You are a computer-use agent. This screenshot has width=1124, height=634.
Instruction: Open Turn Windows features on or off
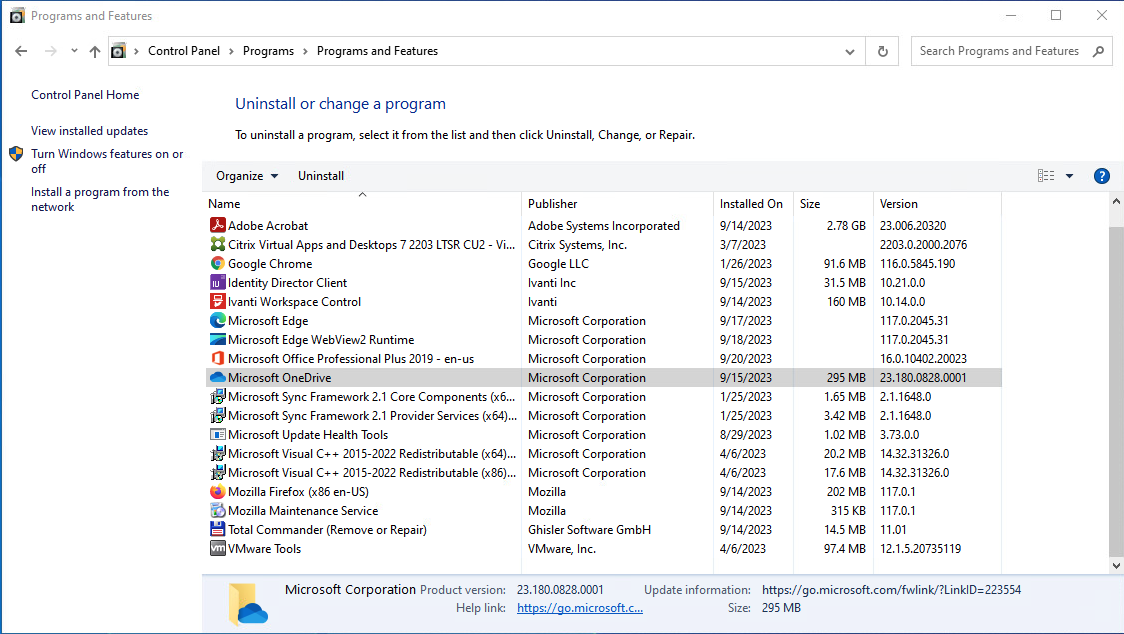[x=107, y=161]
